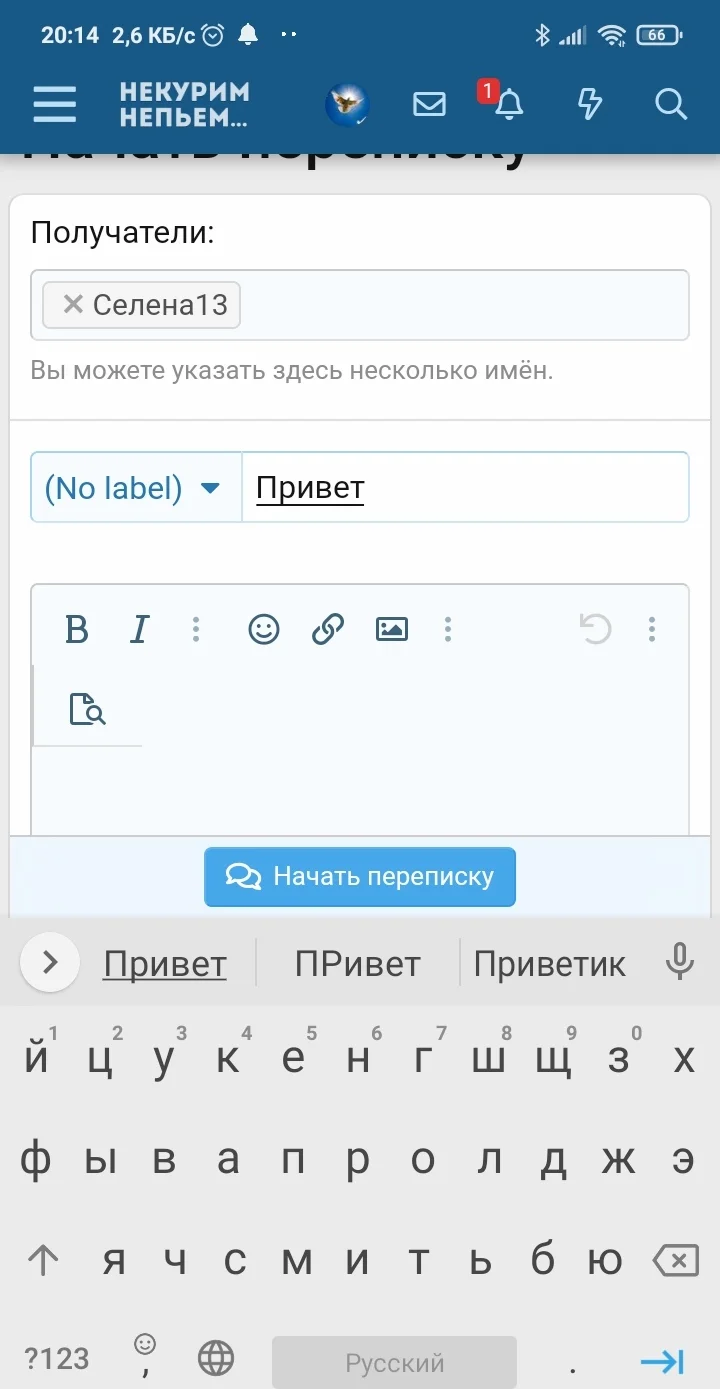Open the private messages envelope icon

point(429,104)
